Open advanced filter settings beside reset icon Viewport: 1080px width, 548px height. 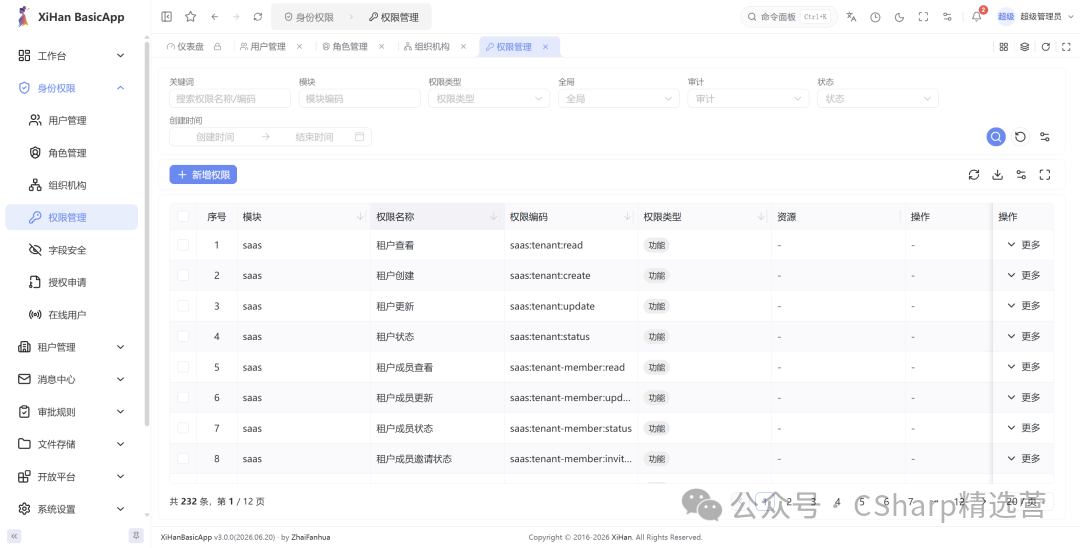[x=1045, y=137]
